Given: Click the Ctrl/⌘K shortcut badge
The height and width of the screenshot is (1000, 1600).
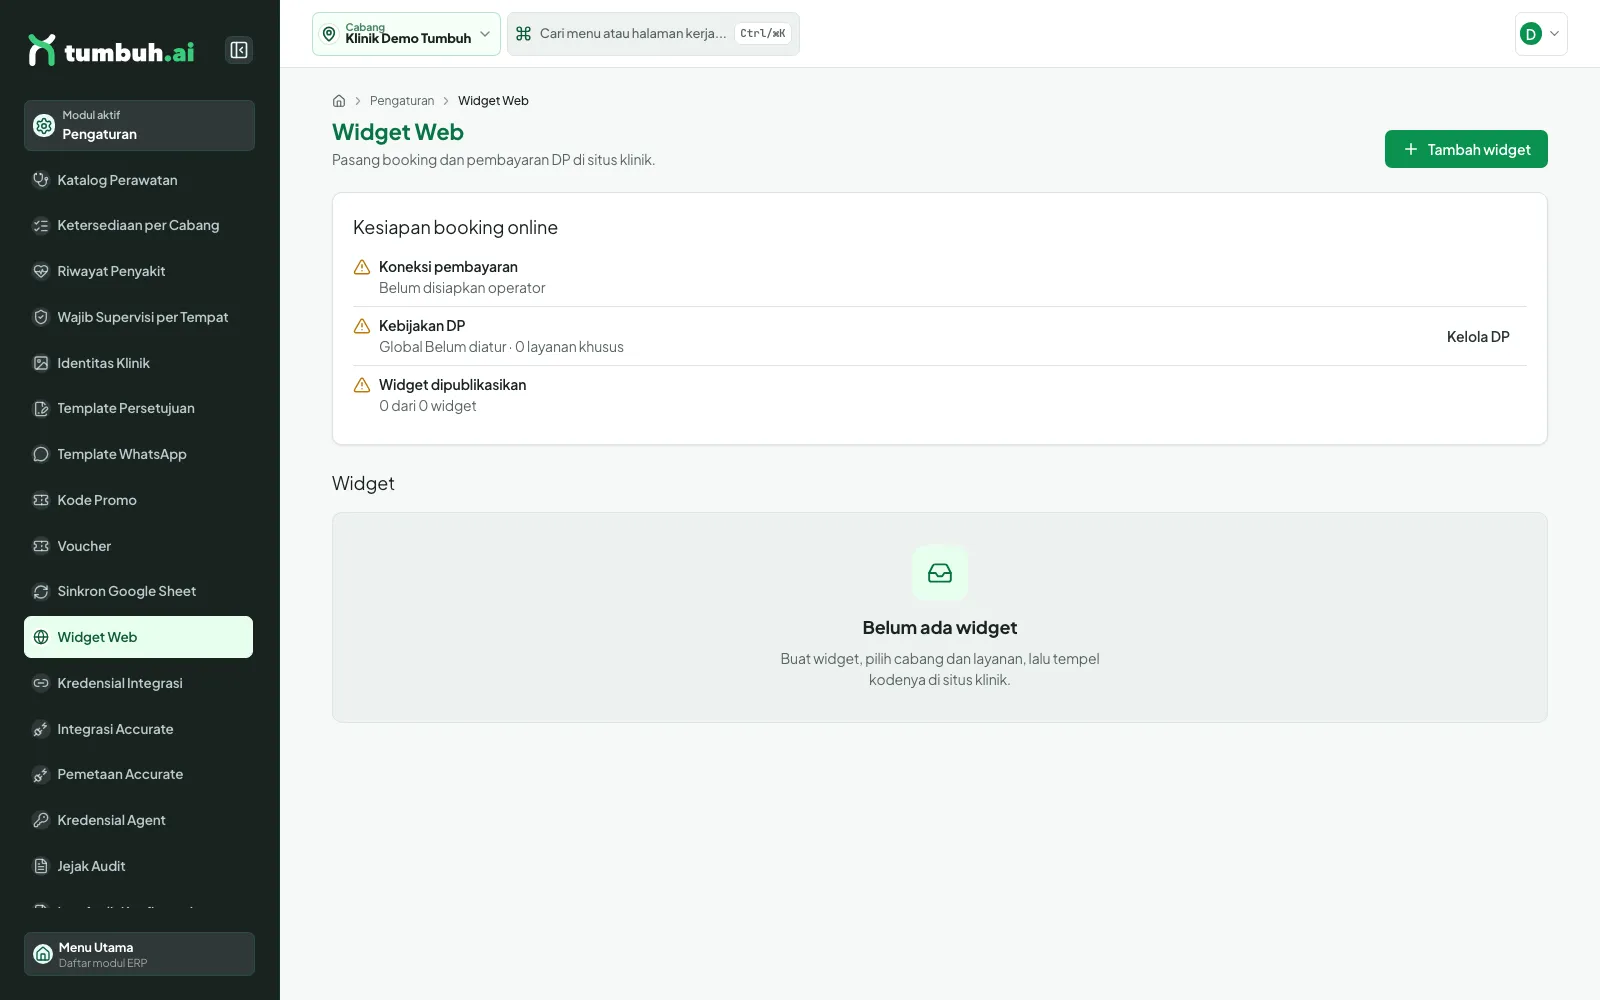Looking at the screenshot, I should coord(763,34).
